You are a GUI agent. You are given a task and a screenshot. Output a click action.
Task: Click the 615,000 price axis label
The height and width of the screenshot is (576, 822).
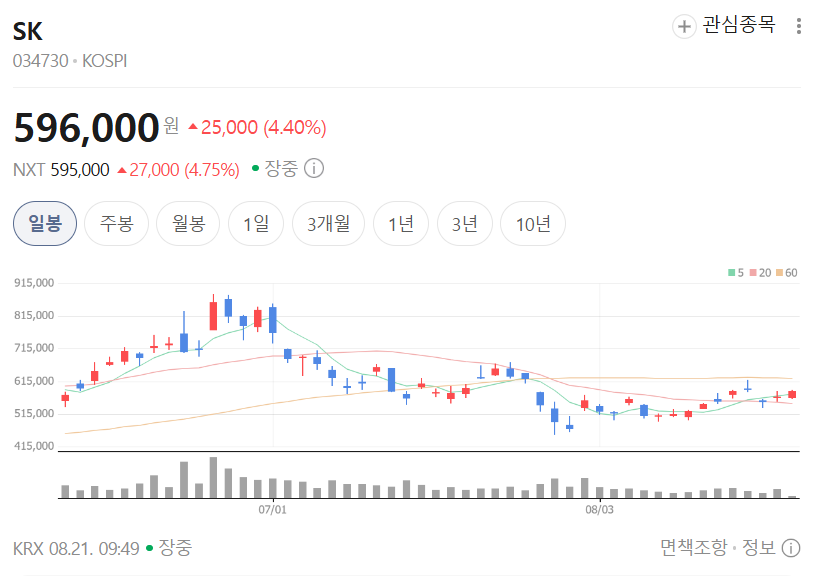point(34,381)
